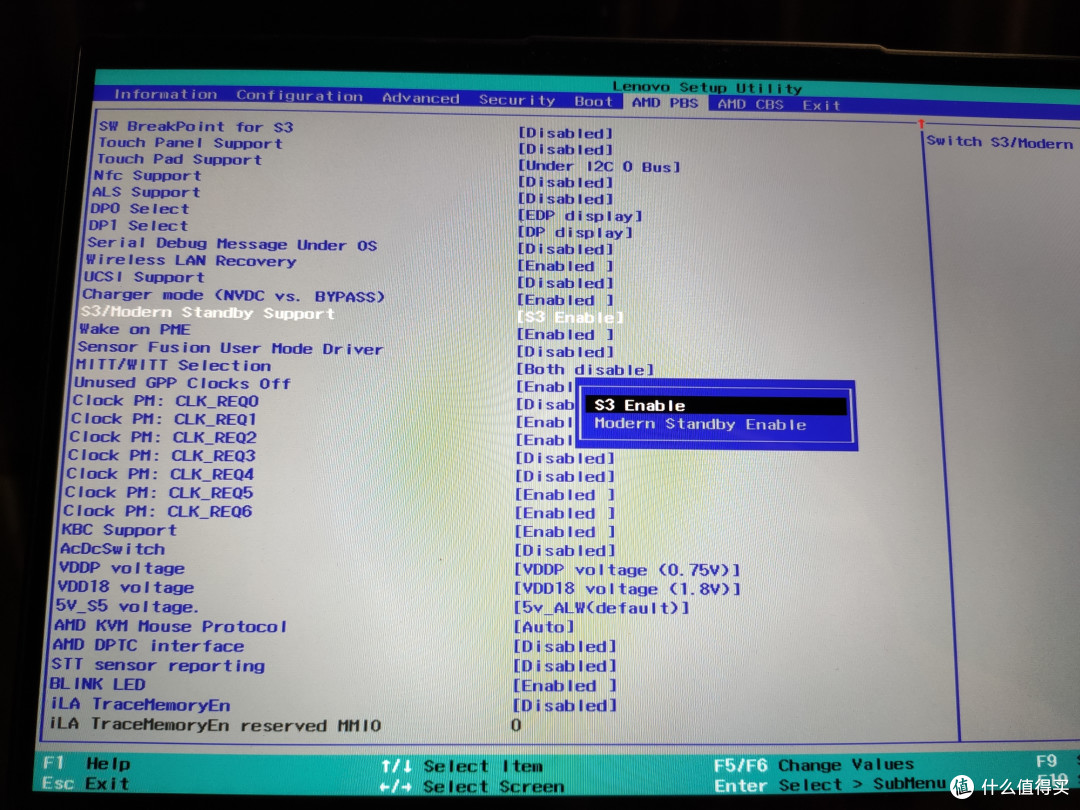1080x810 pixels.
Task: Toggle Clock PM: CLK_REQ5 Enabled value
Action: click(x=565, y=495)
